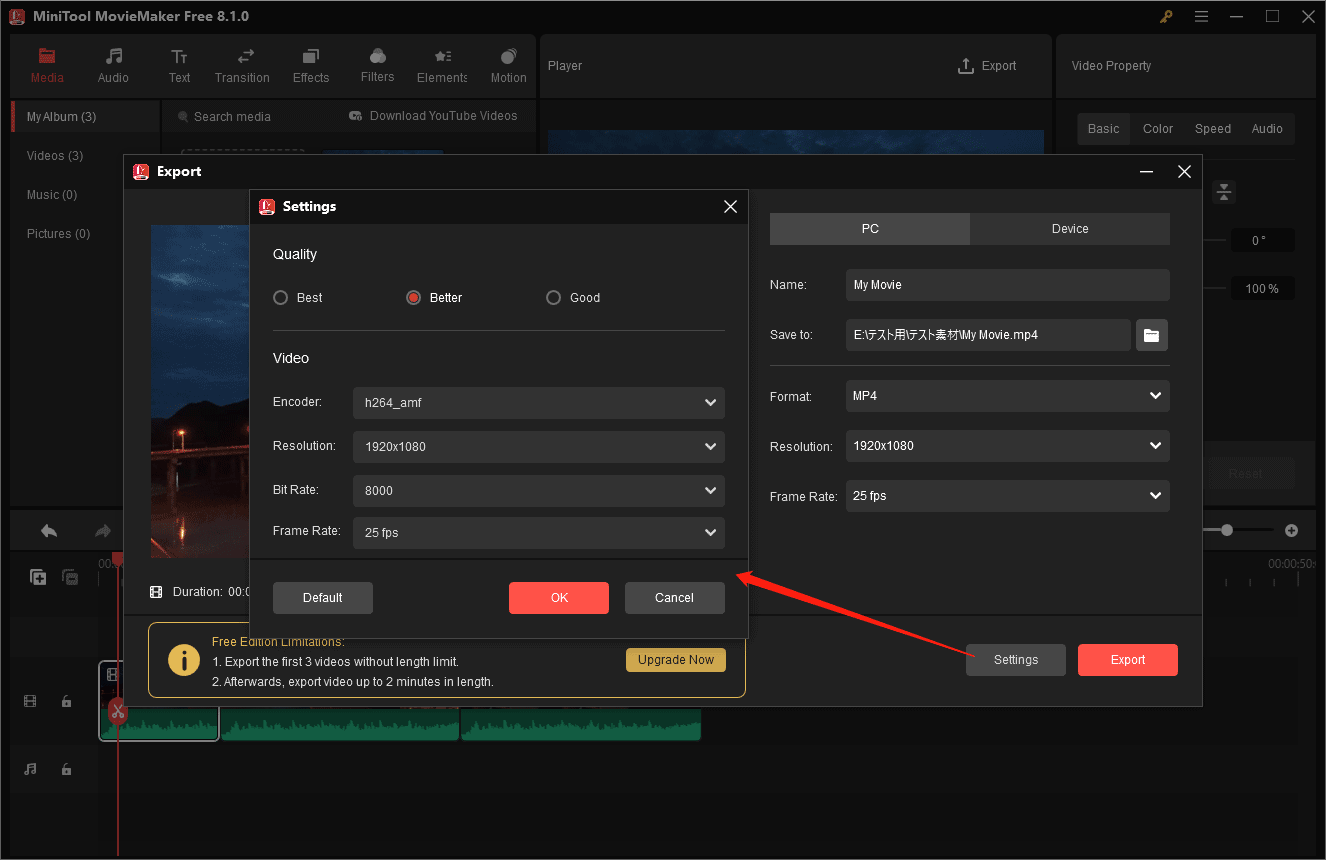1326x860 pixels.
Task: Click the add track icon on timeline
Action: pos(38,577)
